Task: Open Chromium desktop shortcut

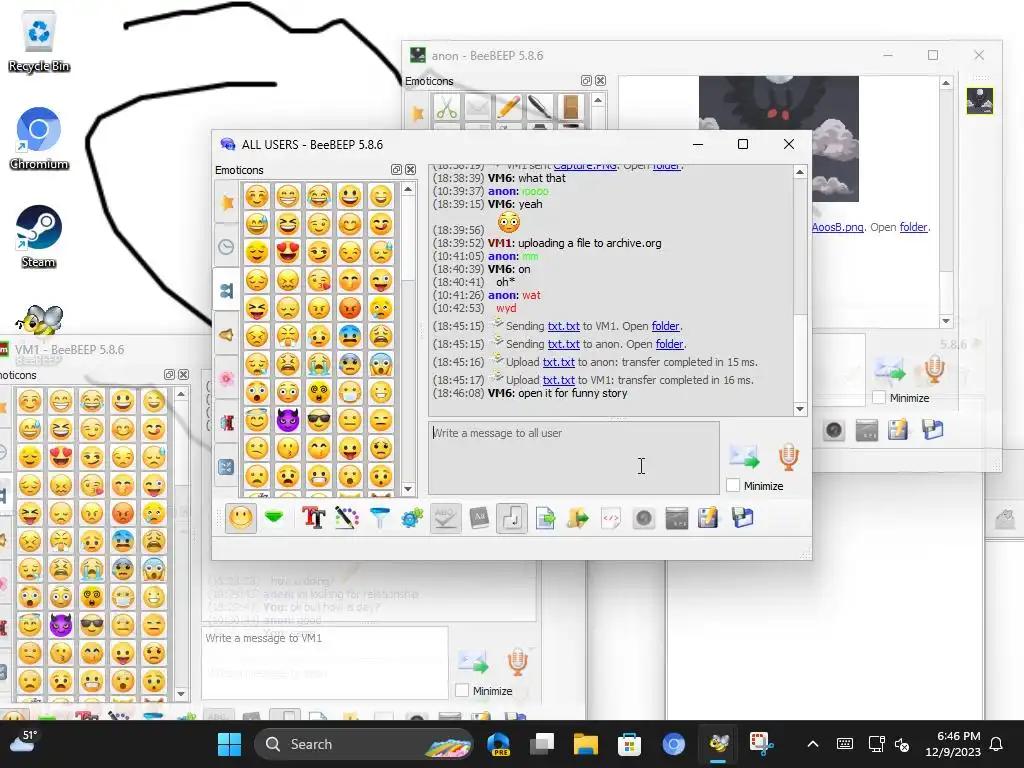Action: tap(39, 138)
